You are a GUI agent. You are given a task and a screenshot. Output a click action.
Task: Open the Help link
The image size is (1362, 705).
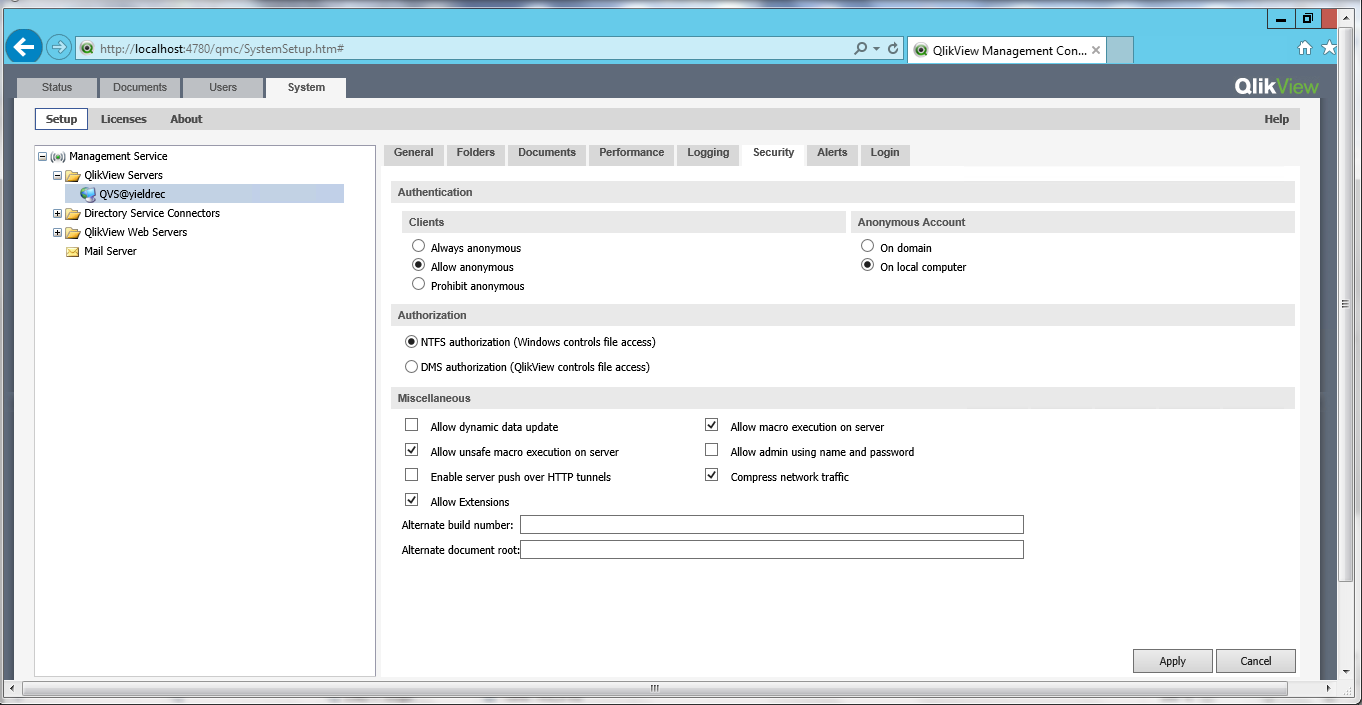pyautogui.click(x=1276, y=119)
